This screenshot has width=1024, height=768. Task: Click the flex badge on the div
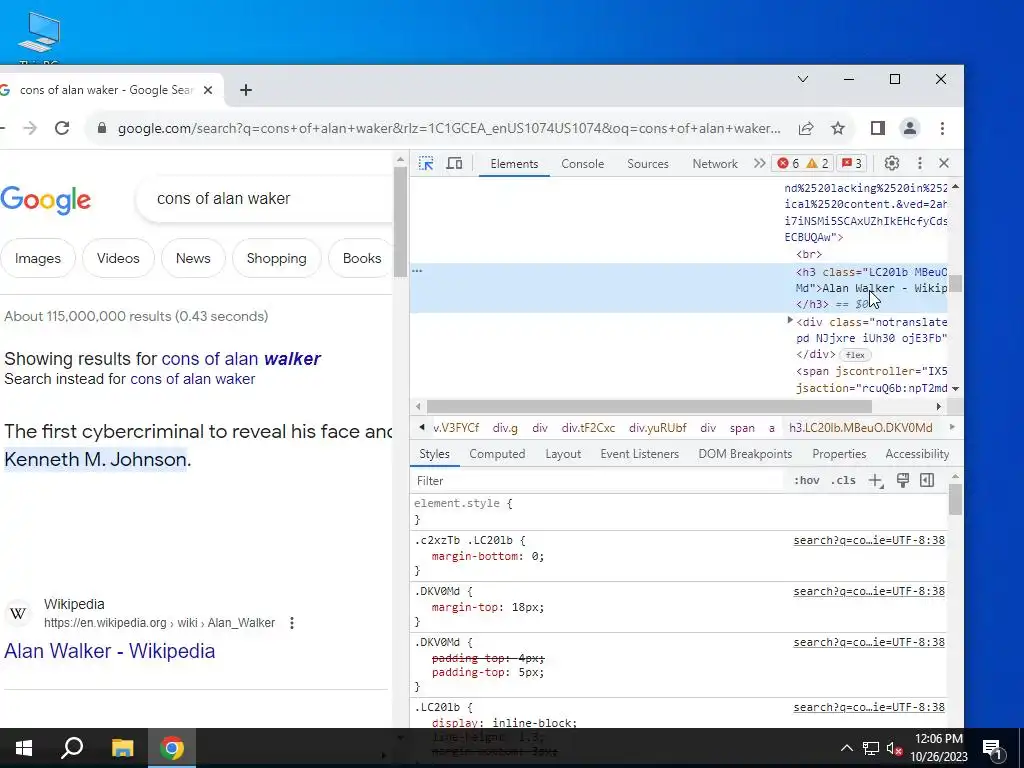[x=855, y=355]
